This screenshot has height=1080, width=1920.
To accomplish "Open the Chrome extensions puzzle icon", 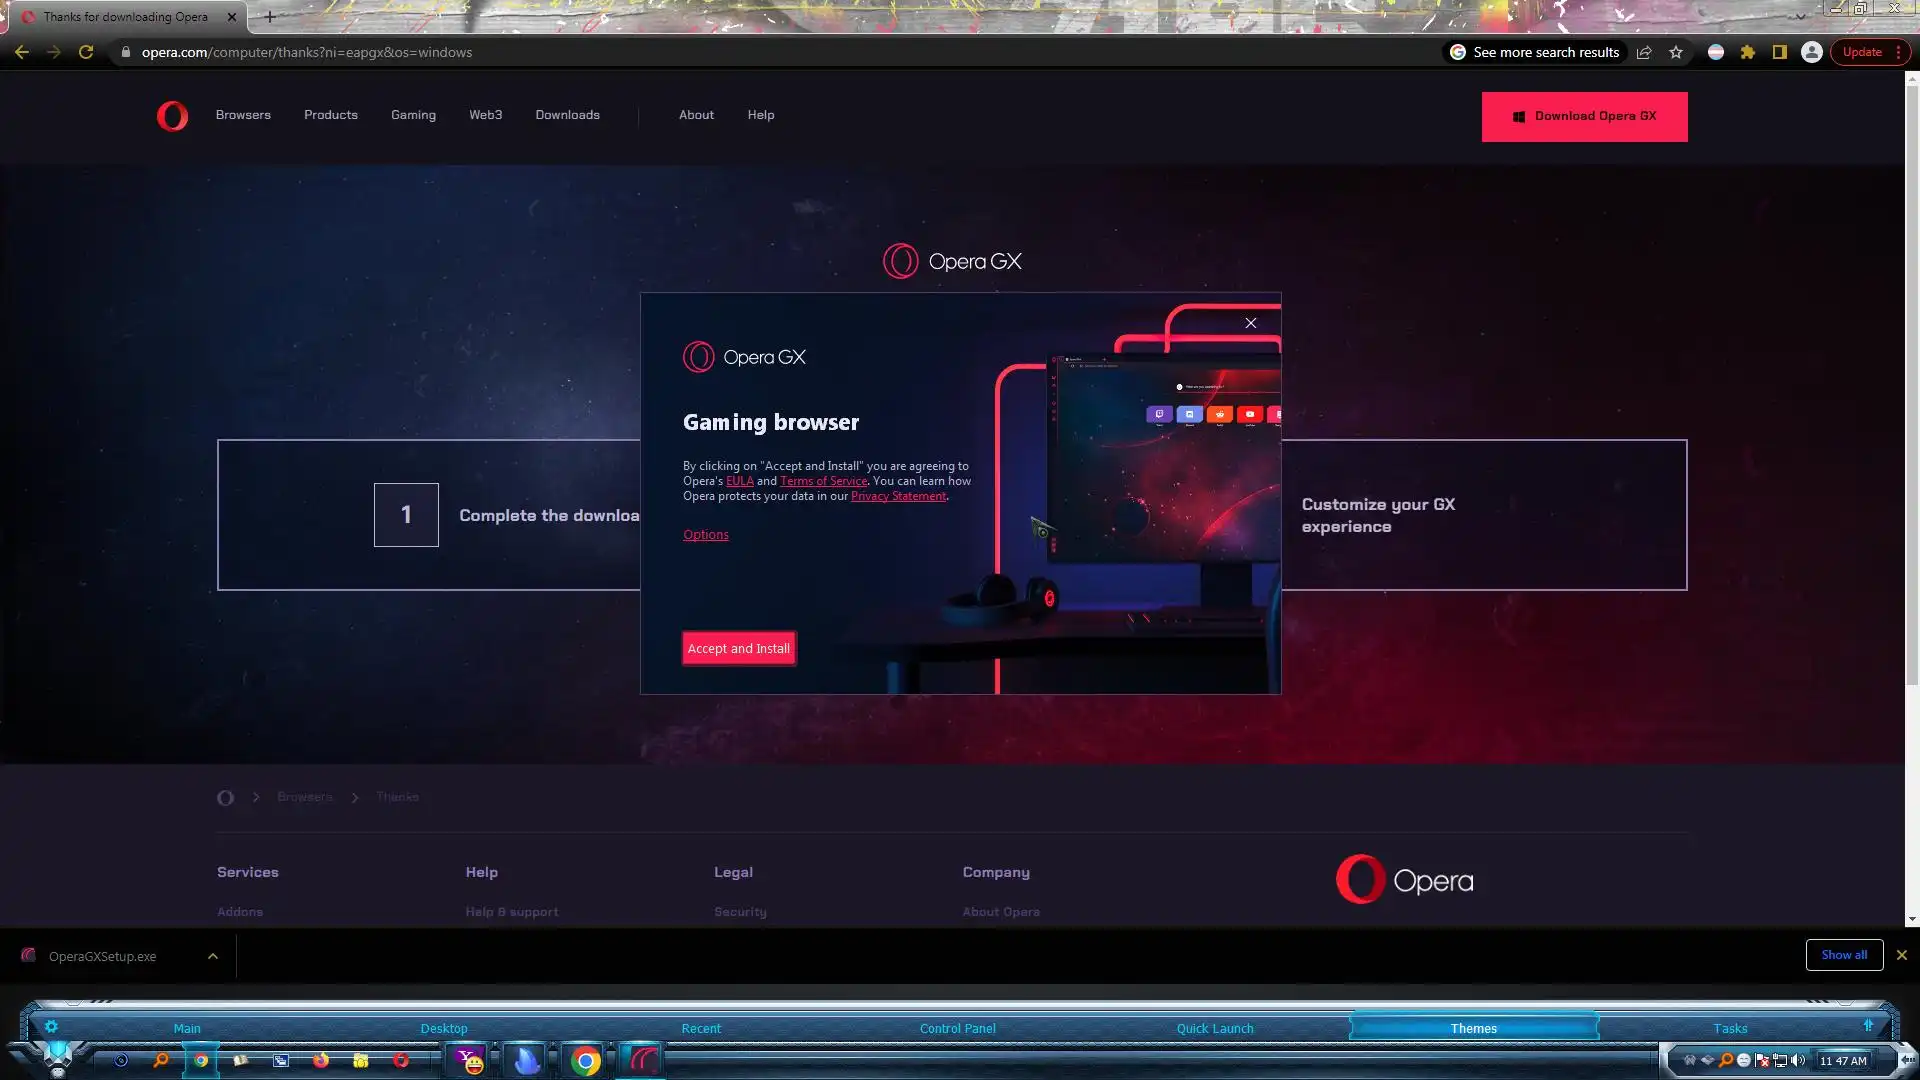I will pyautogui.click(x=1747, y=52).
